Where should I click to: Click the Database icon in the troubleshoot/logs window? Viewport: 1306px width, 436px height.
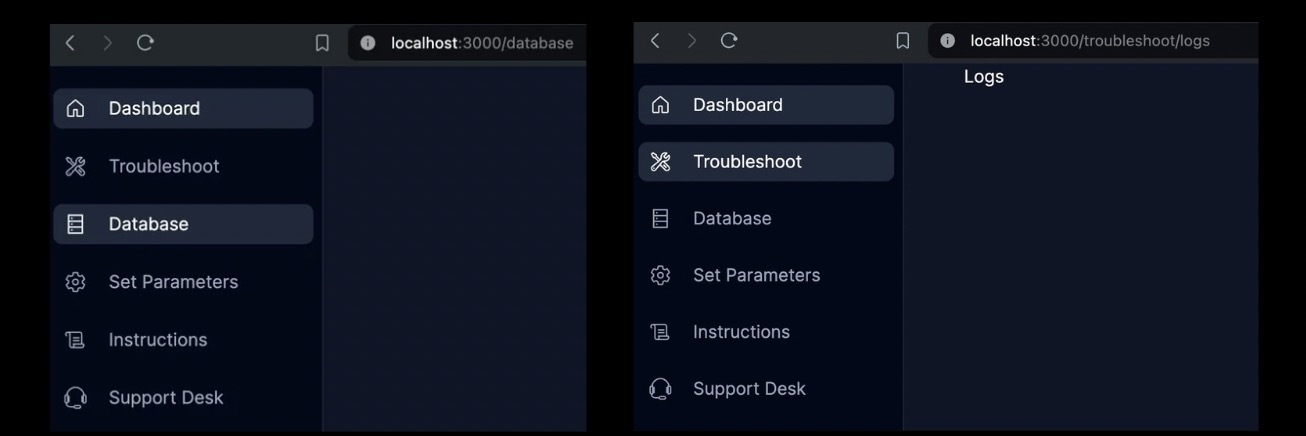pyautogui.click(x=660, y=218)
